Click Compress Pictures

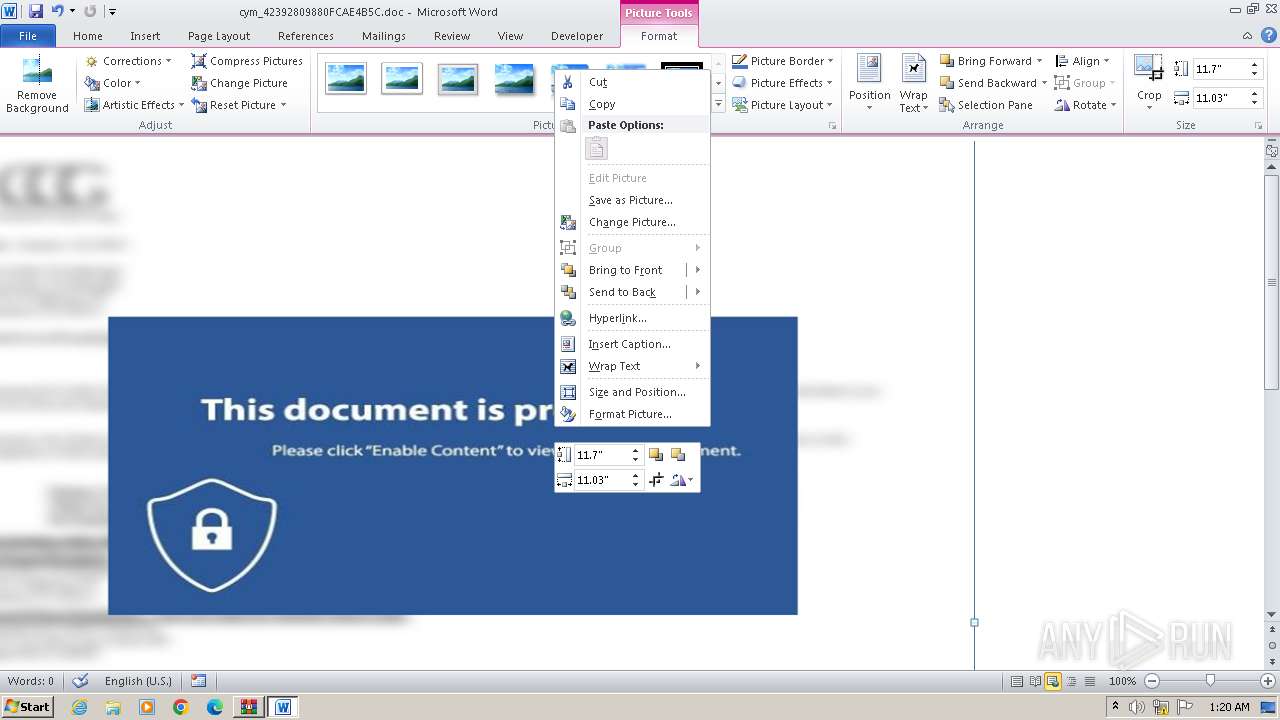247,61
